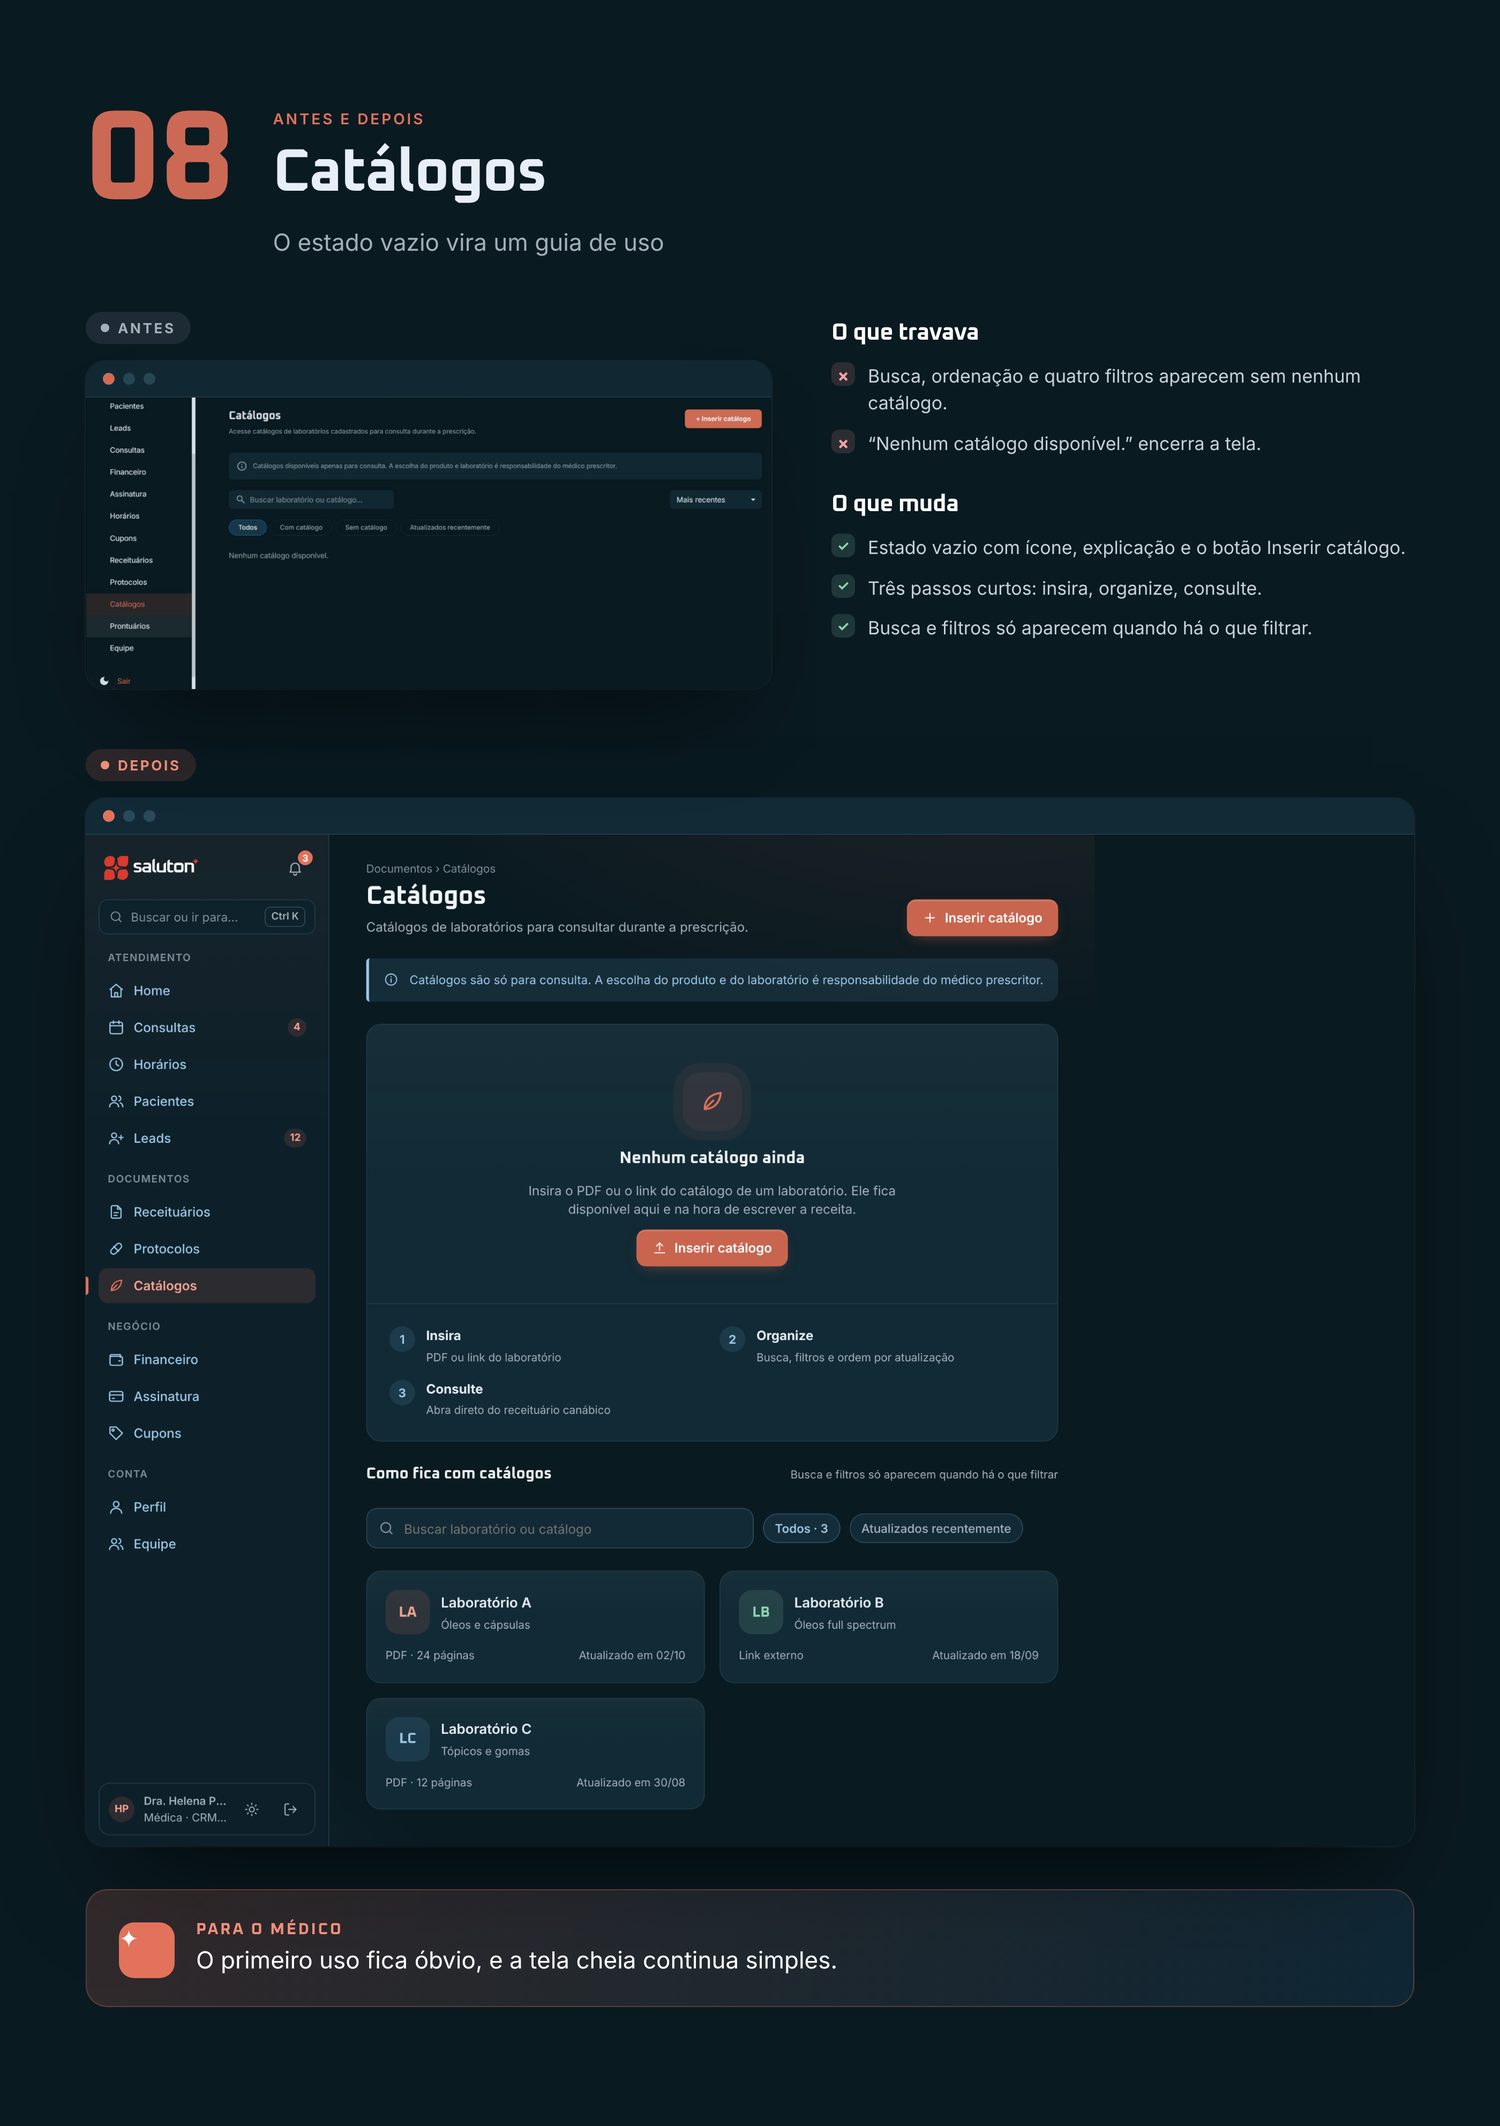The width and height of the screenshot is (1500, 2126).
Task: Select 'Atualizados recentemente' filter in Depois
Action: coord(936,1529)
